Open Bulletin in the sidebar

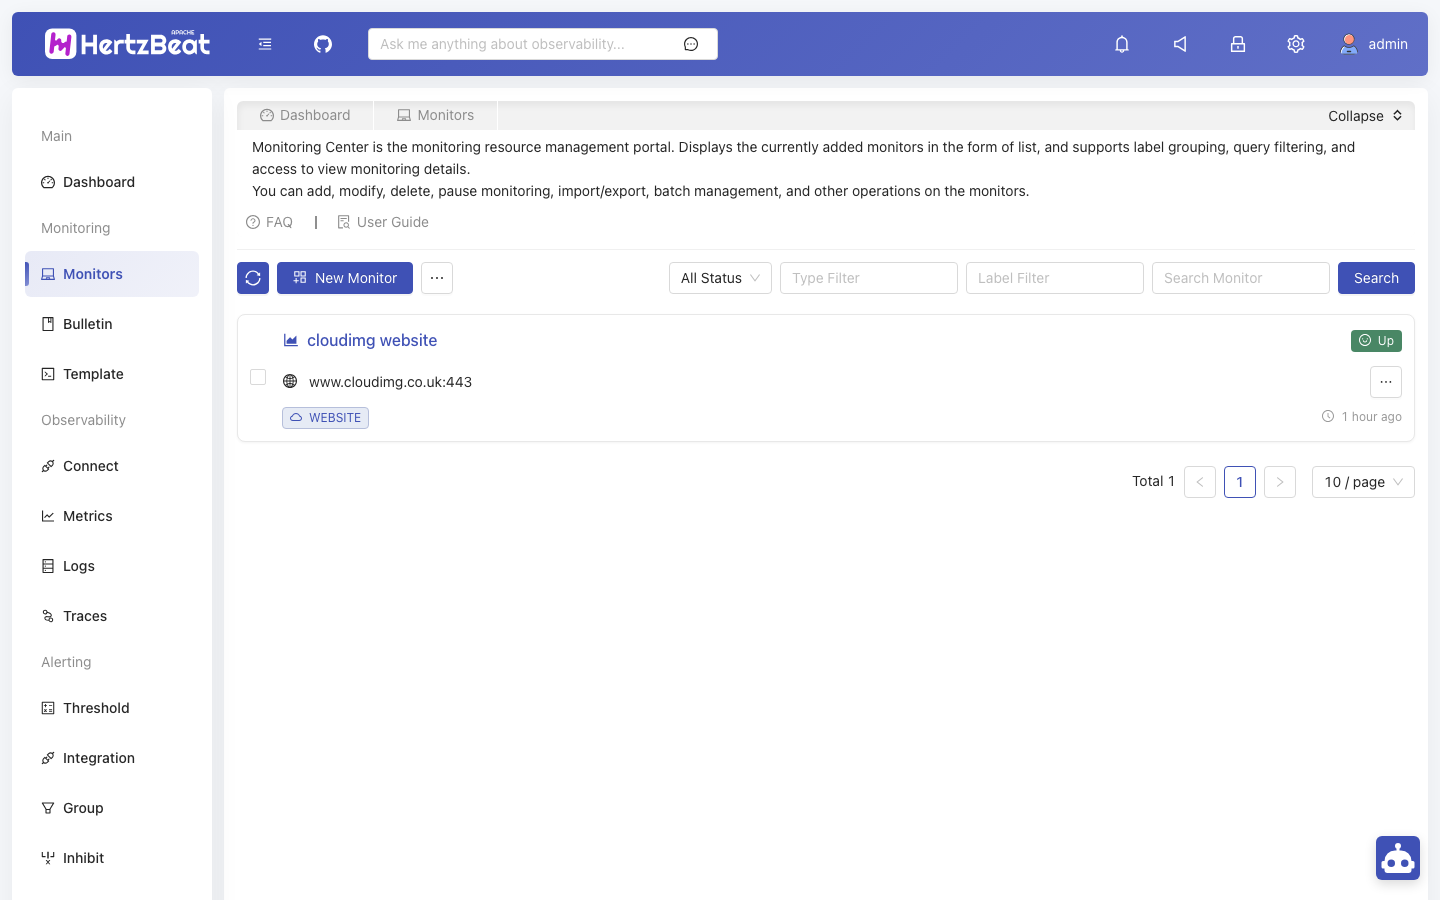pyautogui.click(x=112, y=324)
